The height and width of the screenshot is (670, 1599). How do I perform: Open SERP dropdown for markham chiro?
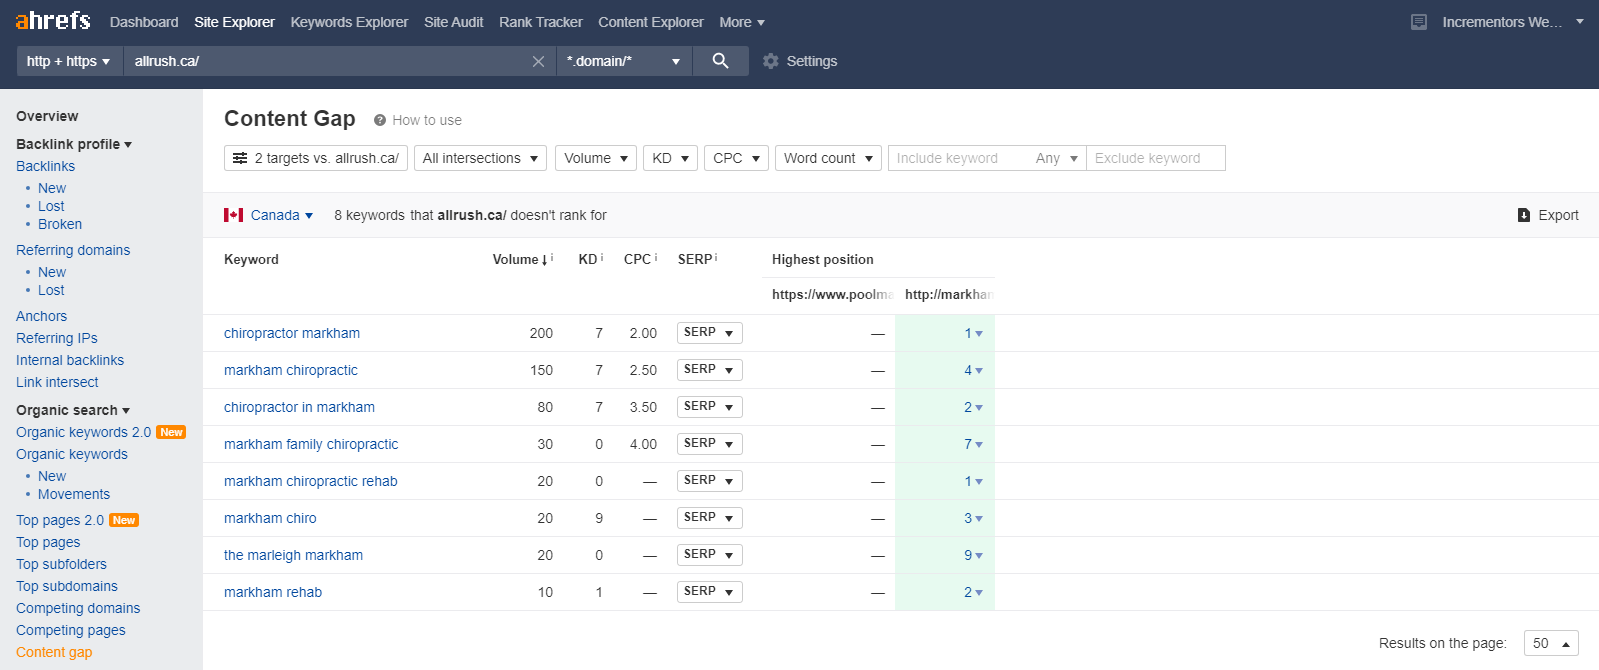point(709,518)
